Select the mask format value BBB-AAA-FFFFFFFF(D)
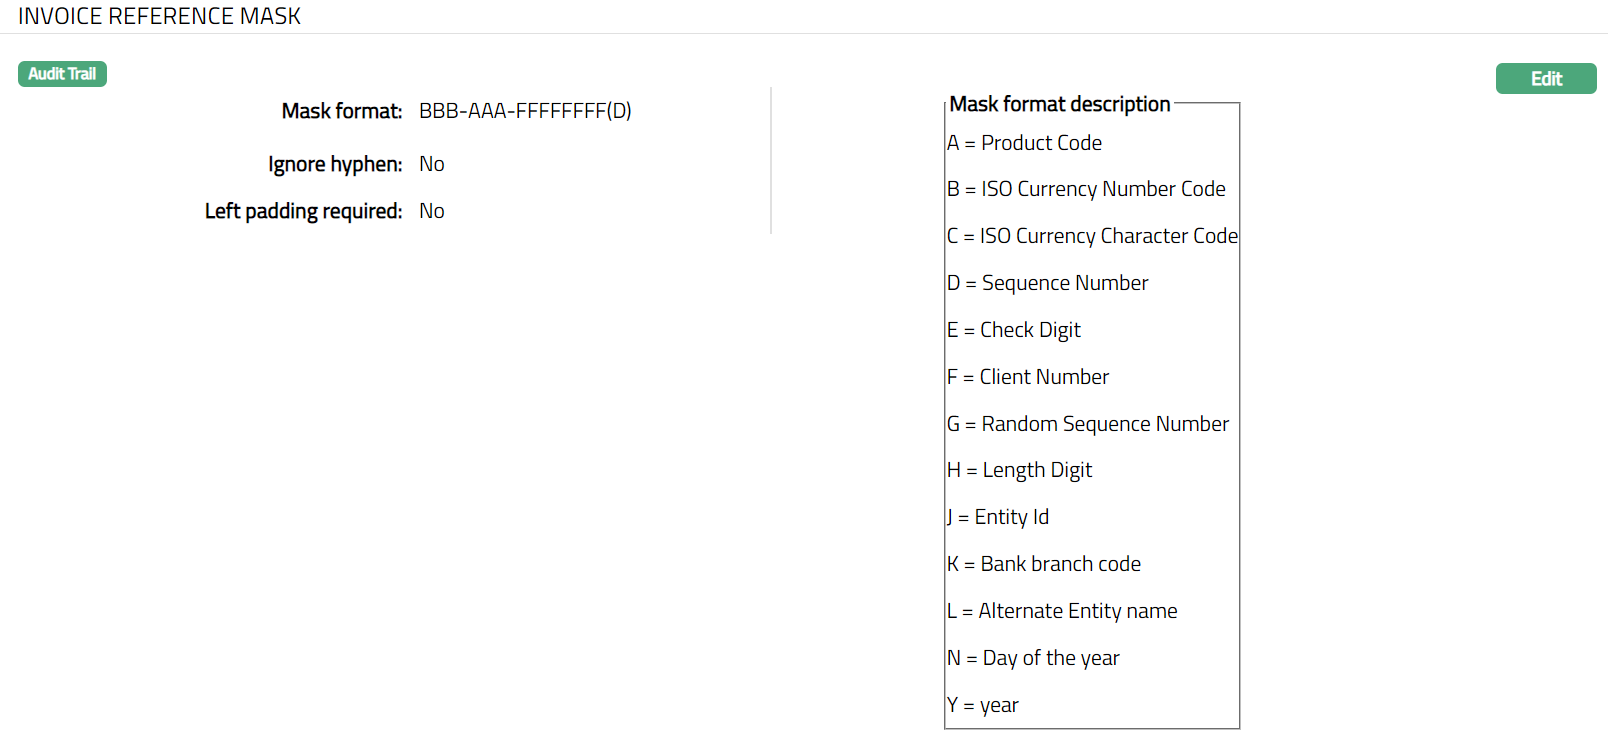 point(525,111)
